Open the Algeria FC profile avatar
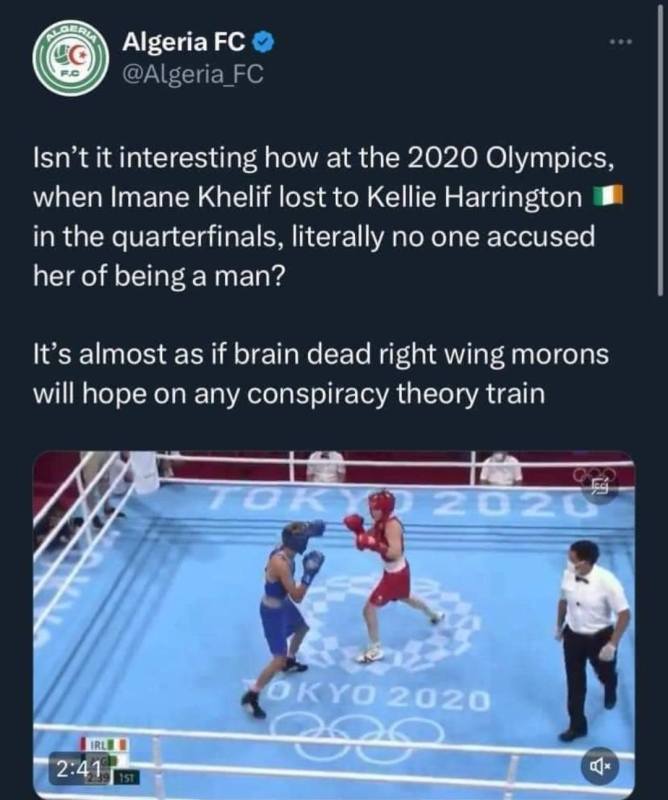 pyautogui.click(x=70, y=58)
